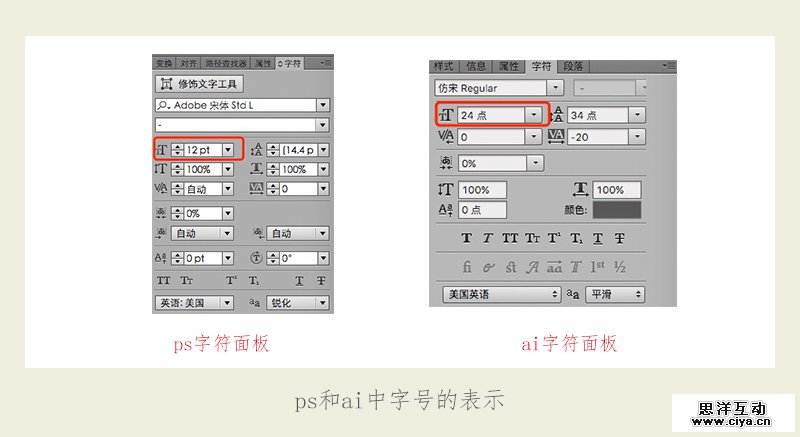The height and width of the screenshot is (437, 800).
Task: Open the 仿宋 Regular font family dropdown
Action: pos(555,88)
